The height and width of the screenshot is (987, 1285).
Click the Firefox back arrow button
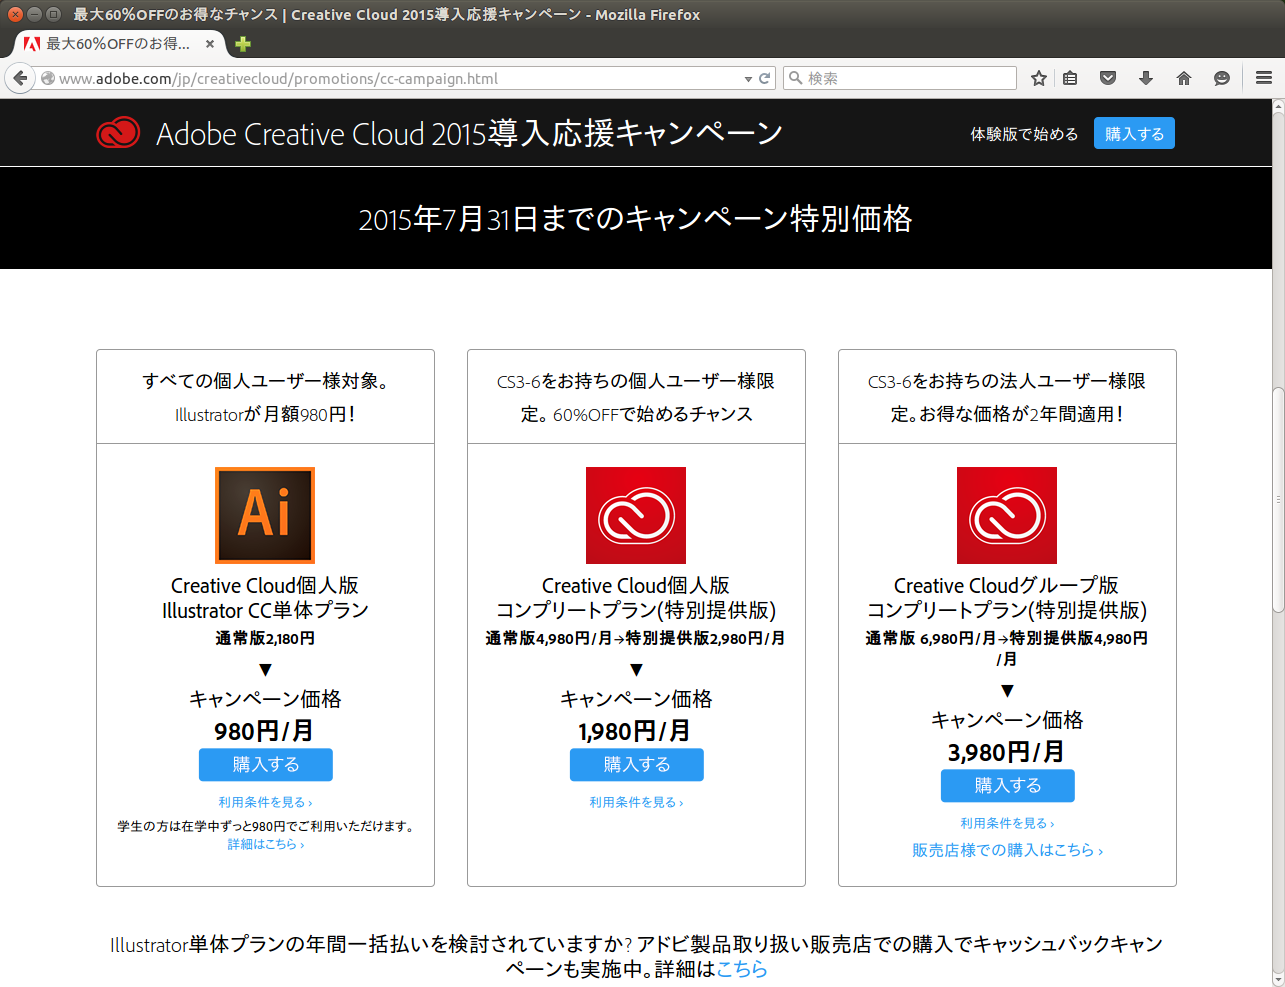pos(20,78)
